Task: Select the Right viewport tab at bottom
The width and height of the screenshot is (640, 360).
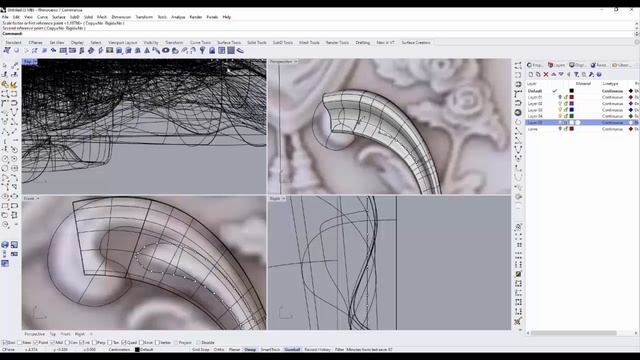Action: tap(80, 334)
